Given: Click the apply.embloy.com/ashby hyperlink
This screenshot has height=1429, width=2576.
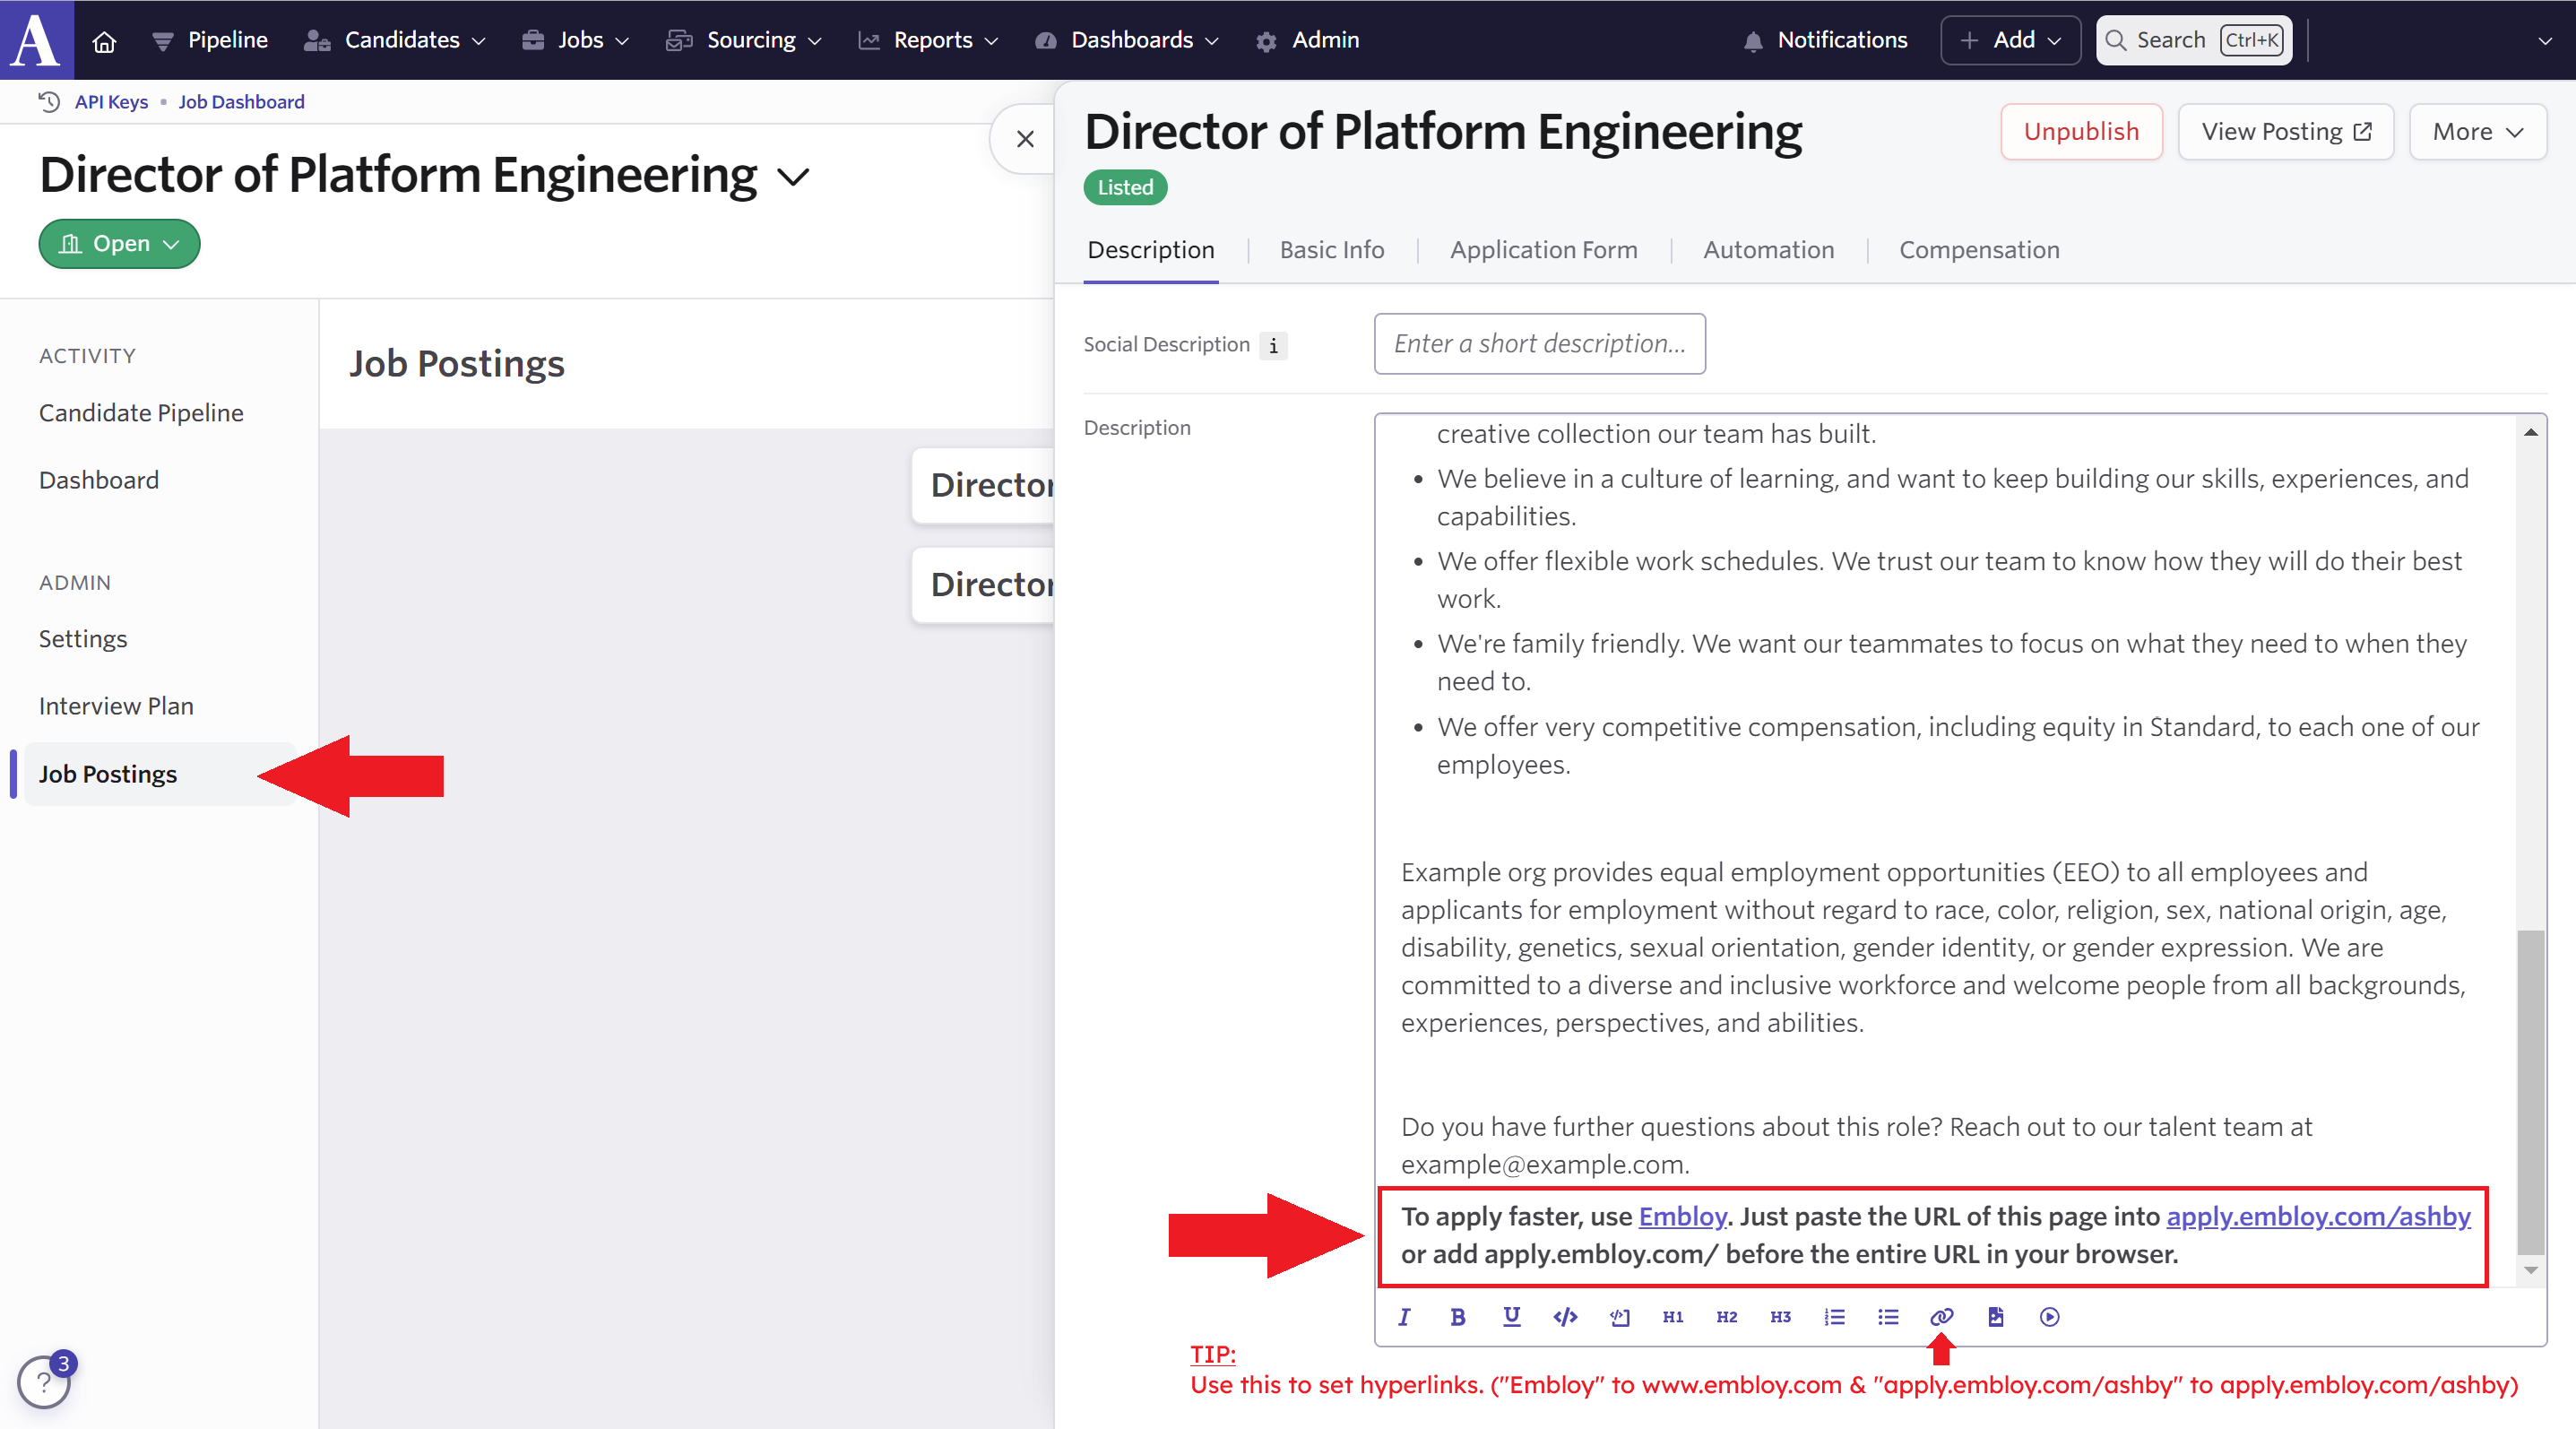Looking at the screenshot, I should 2318,1217.
